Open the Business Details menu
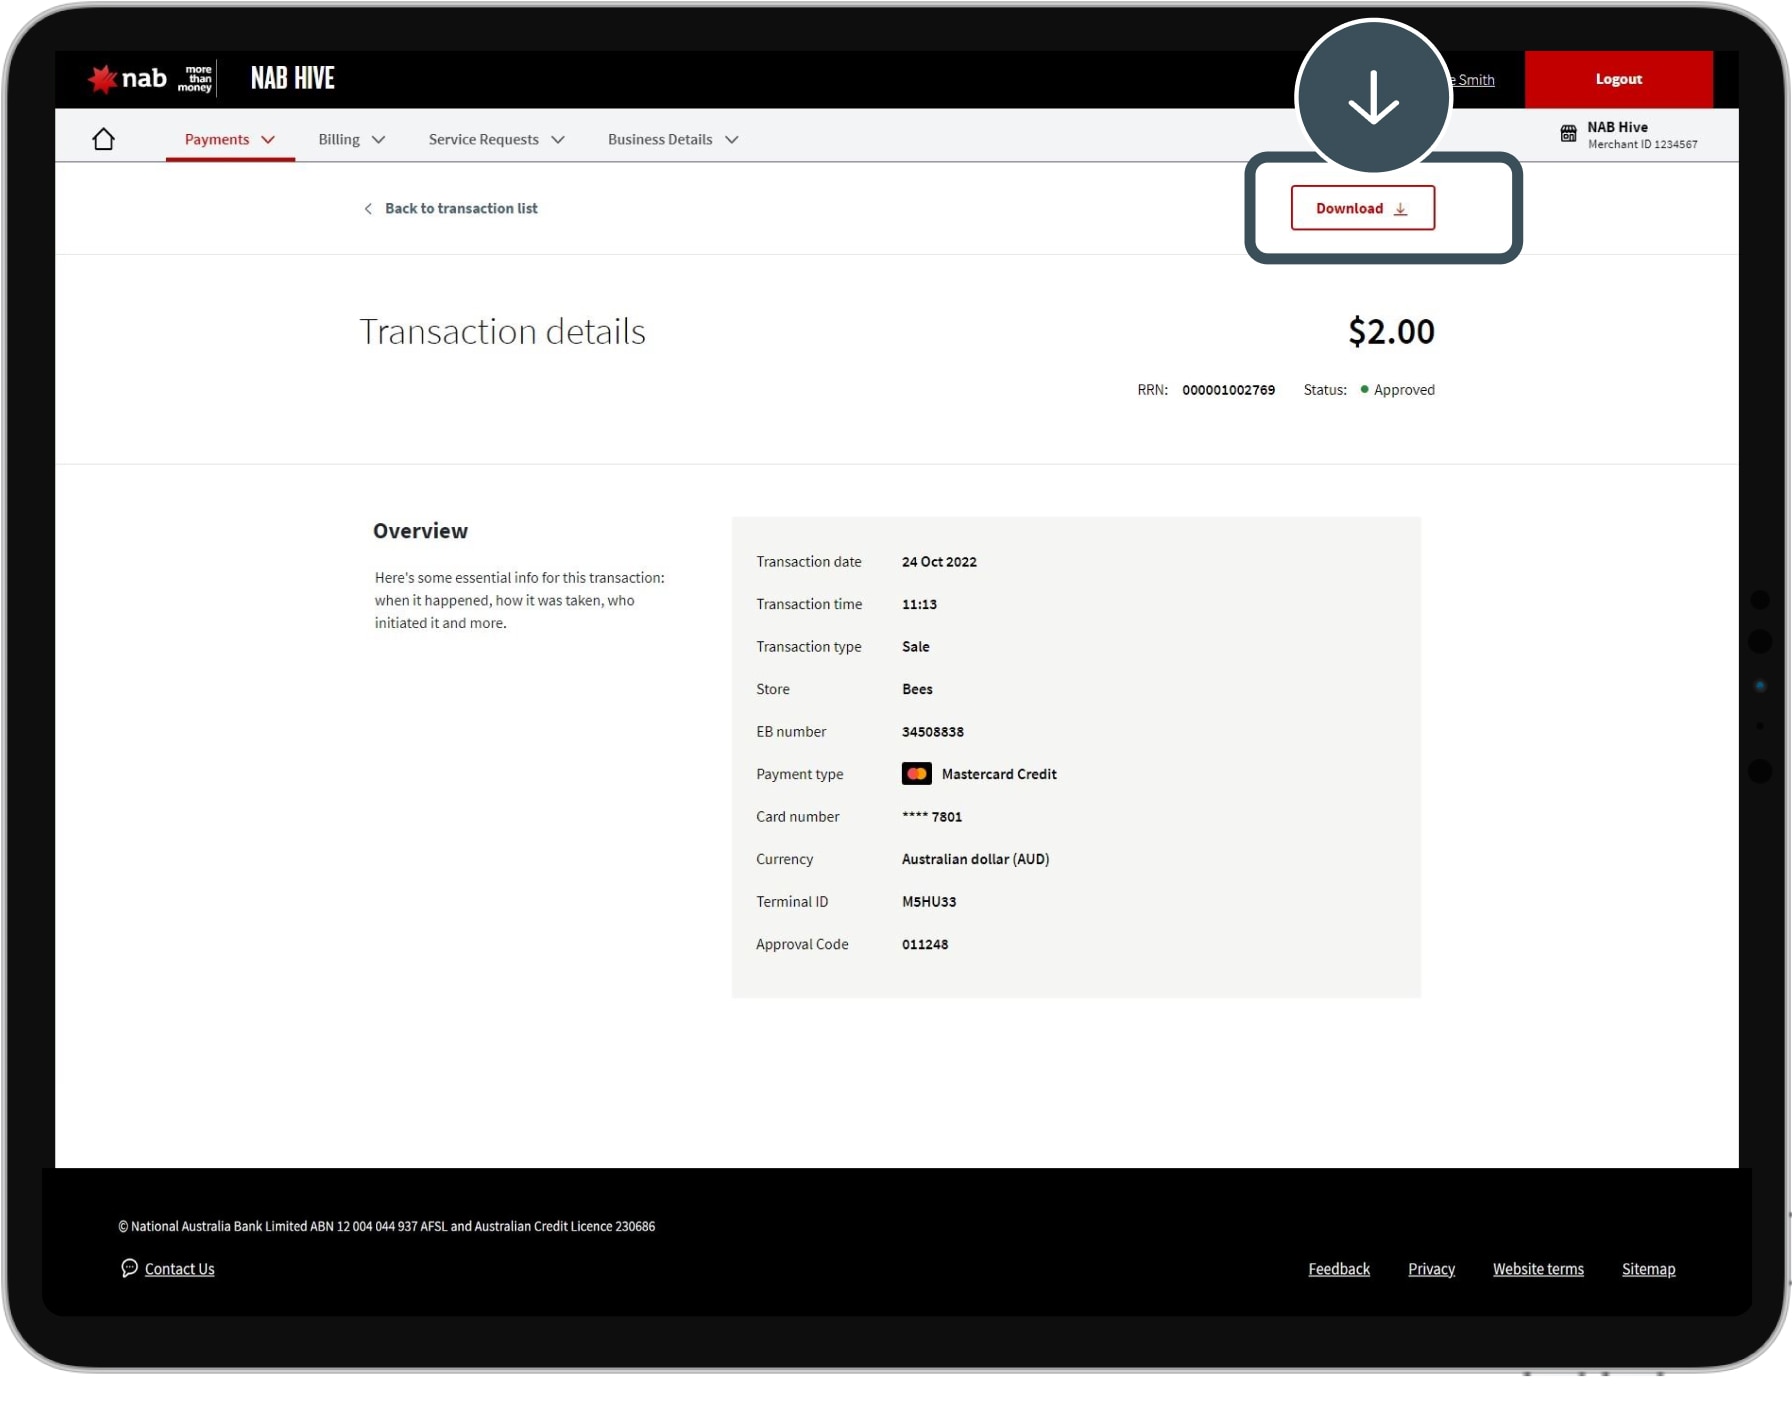The height and width of the screenshot is (1416, 1792). (x=672, y=140)
